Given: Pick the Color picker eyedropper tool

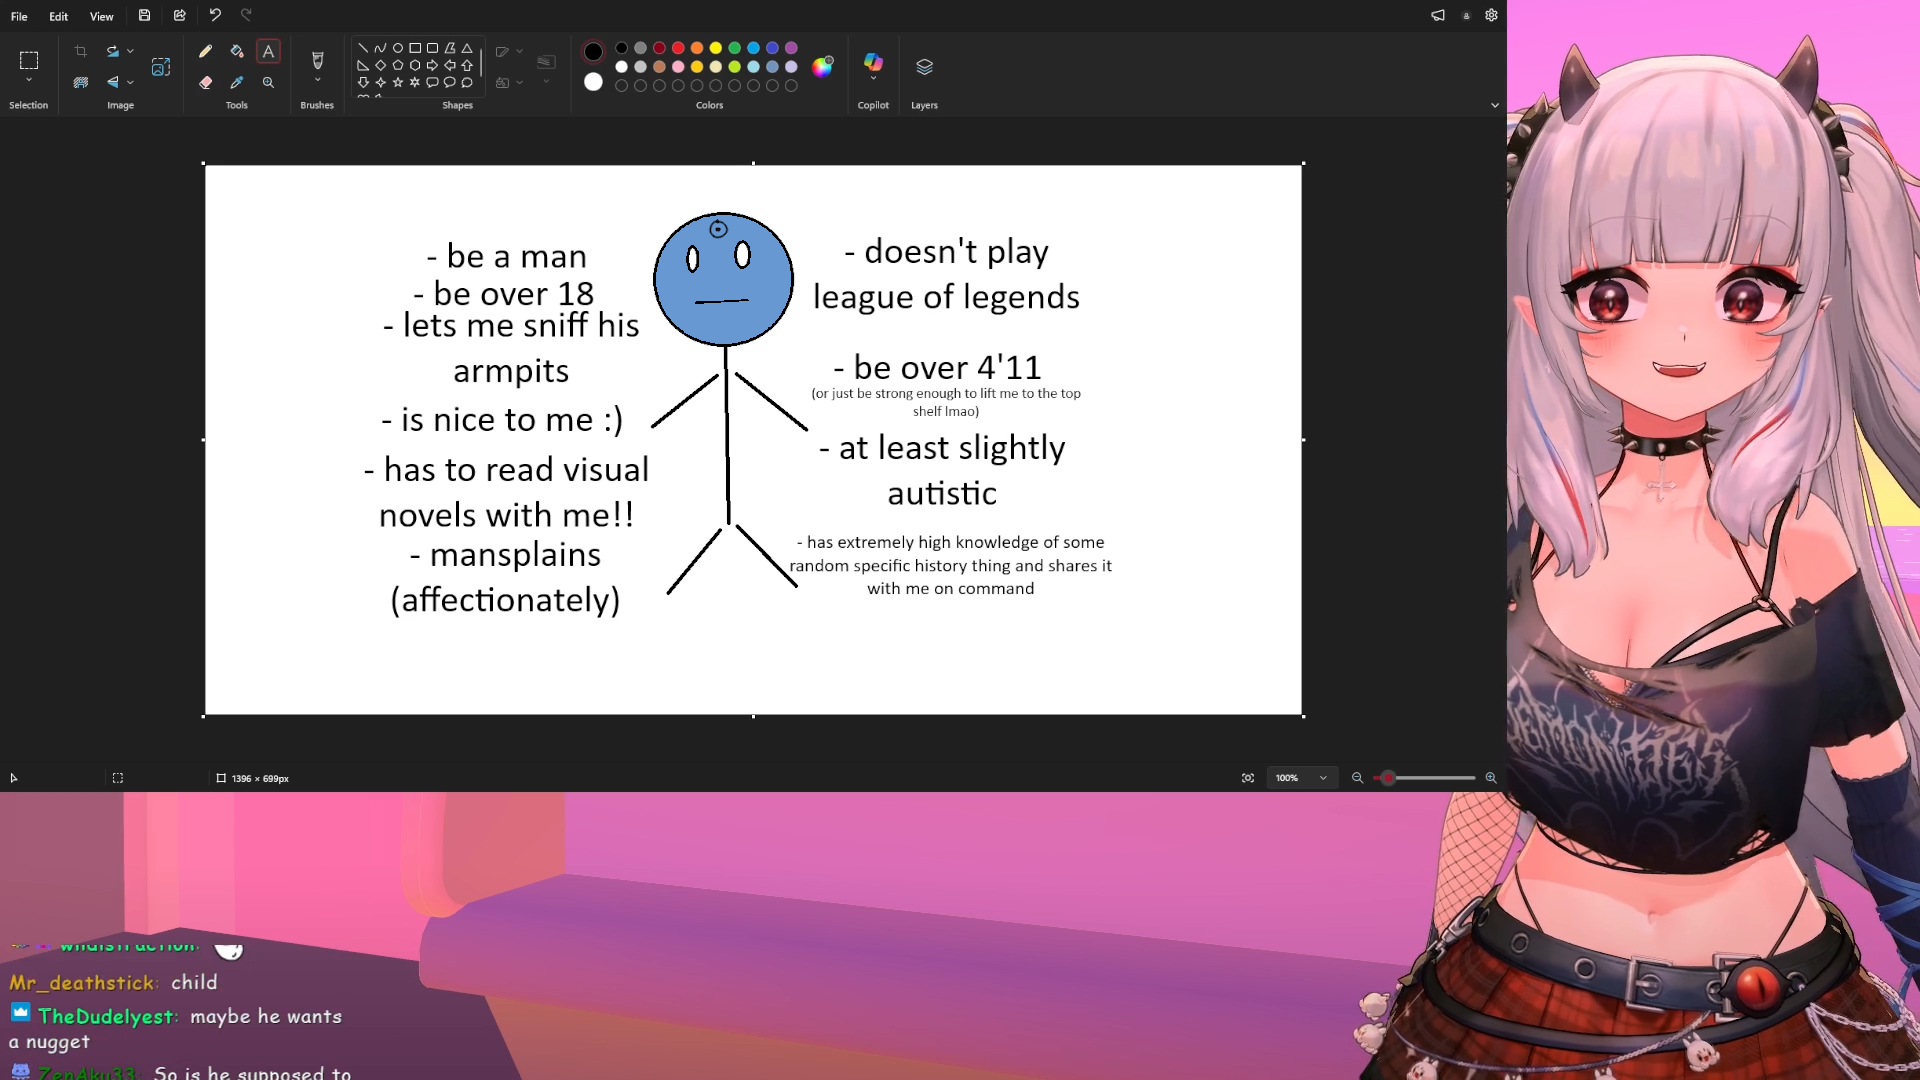Looking at the screenshot, I should (237, 82).
